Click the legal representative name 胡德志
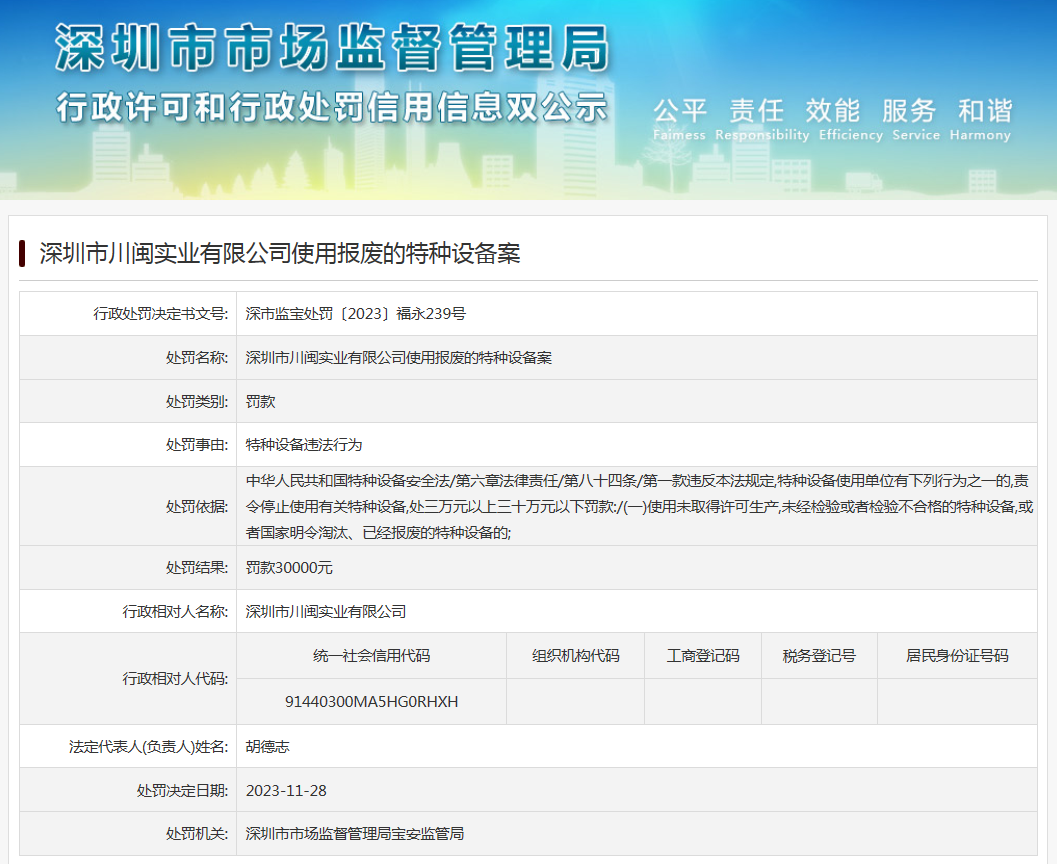This screenshot has height=864, width=1057. tap(268, 747)
